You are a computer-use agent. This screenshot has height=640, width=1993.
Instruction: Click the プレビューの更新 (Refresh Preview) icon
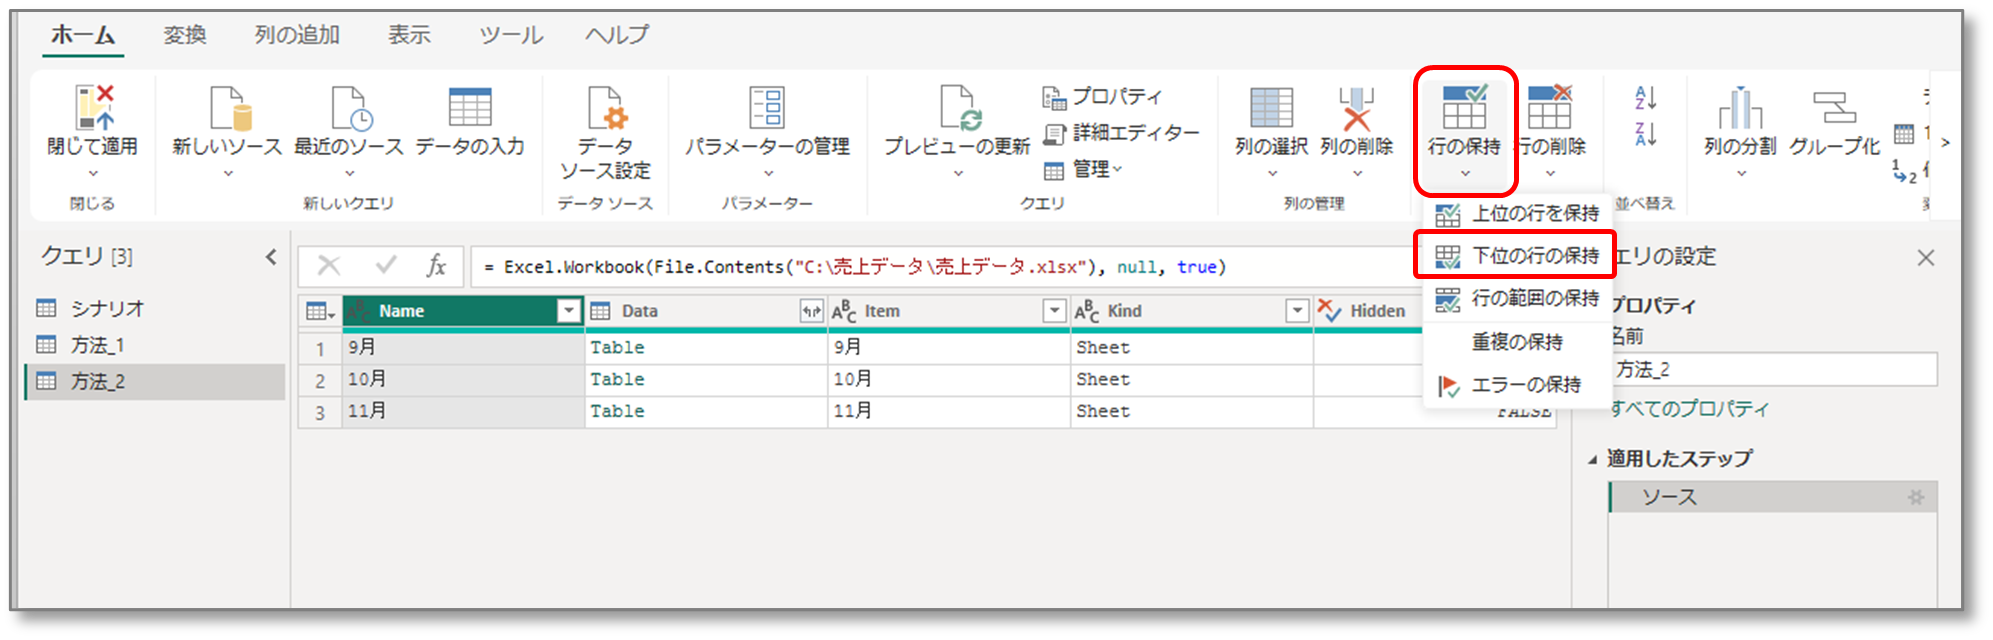[959, 108]
